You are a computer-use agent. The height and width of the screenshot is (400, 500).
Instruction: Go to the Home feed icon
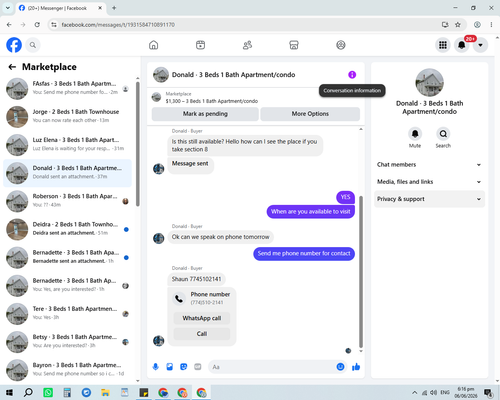point(154,45)
